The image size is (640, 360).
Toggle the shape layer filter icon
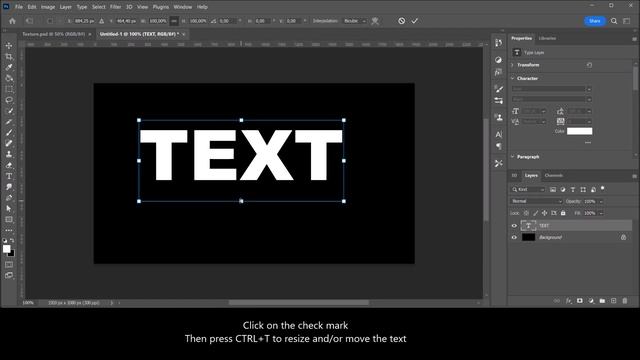pyautogui.click(x=583, y=189)
